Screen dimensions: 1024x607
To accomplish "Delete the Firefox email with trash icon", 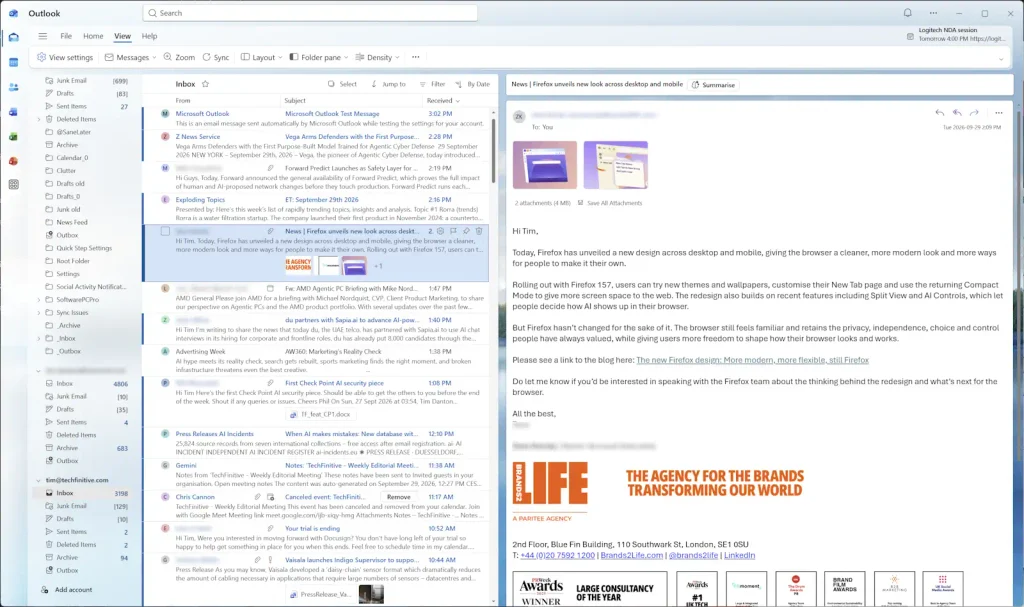I will click(x=479, y=231).
